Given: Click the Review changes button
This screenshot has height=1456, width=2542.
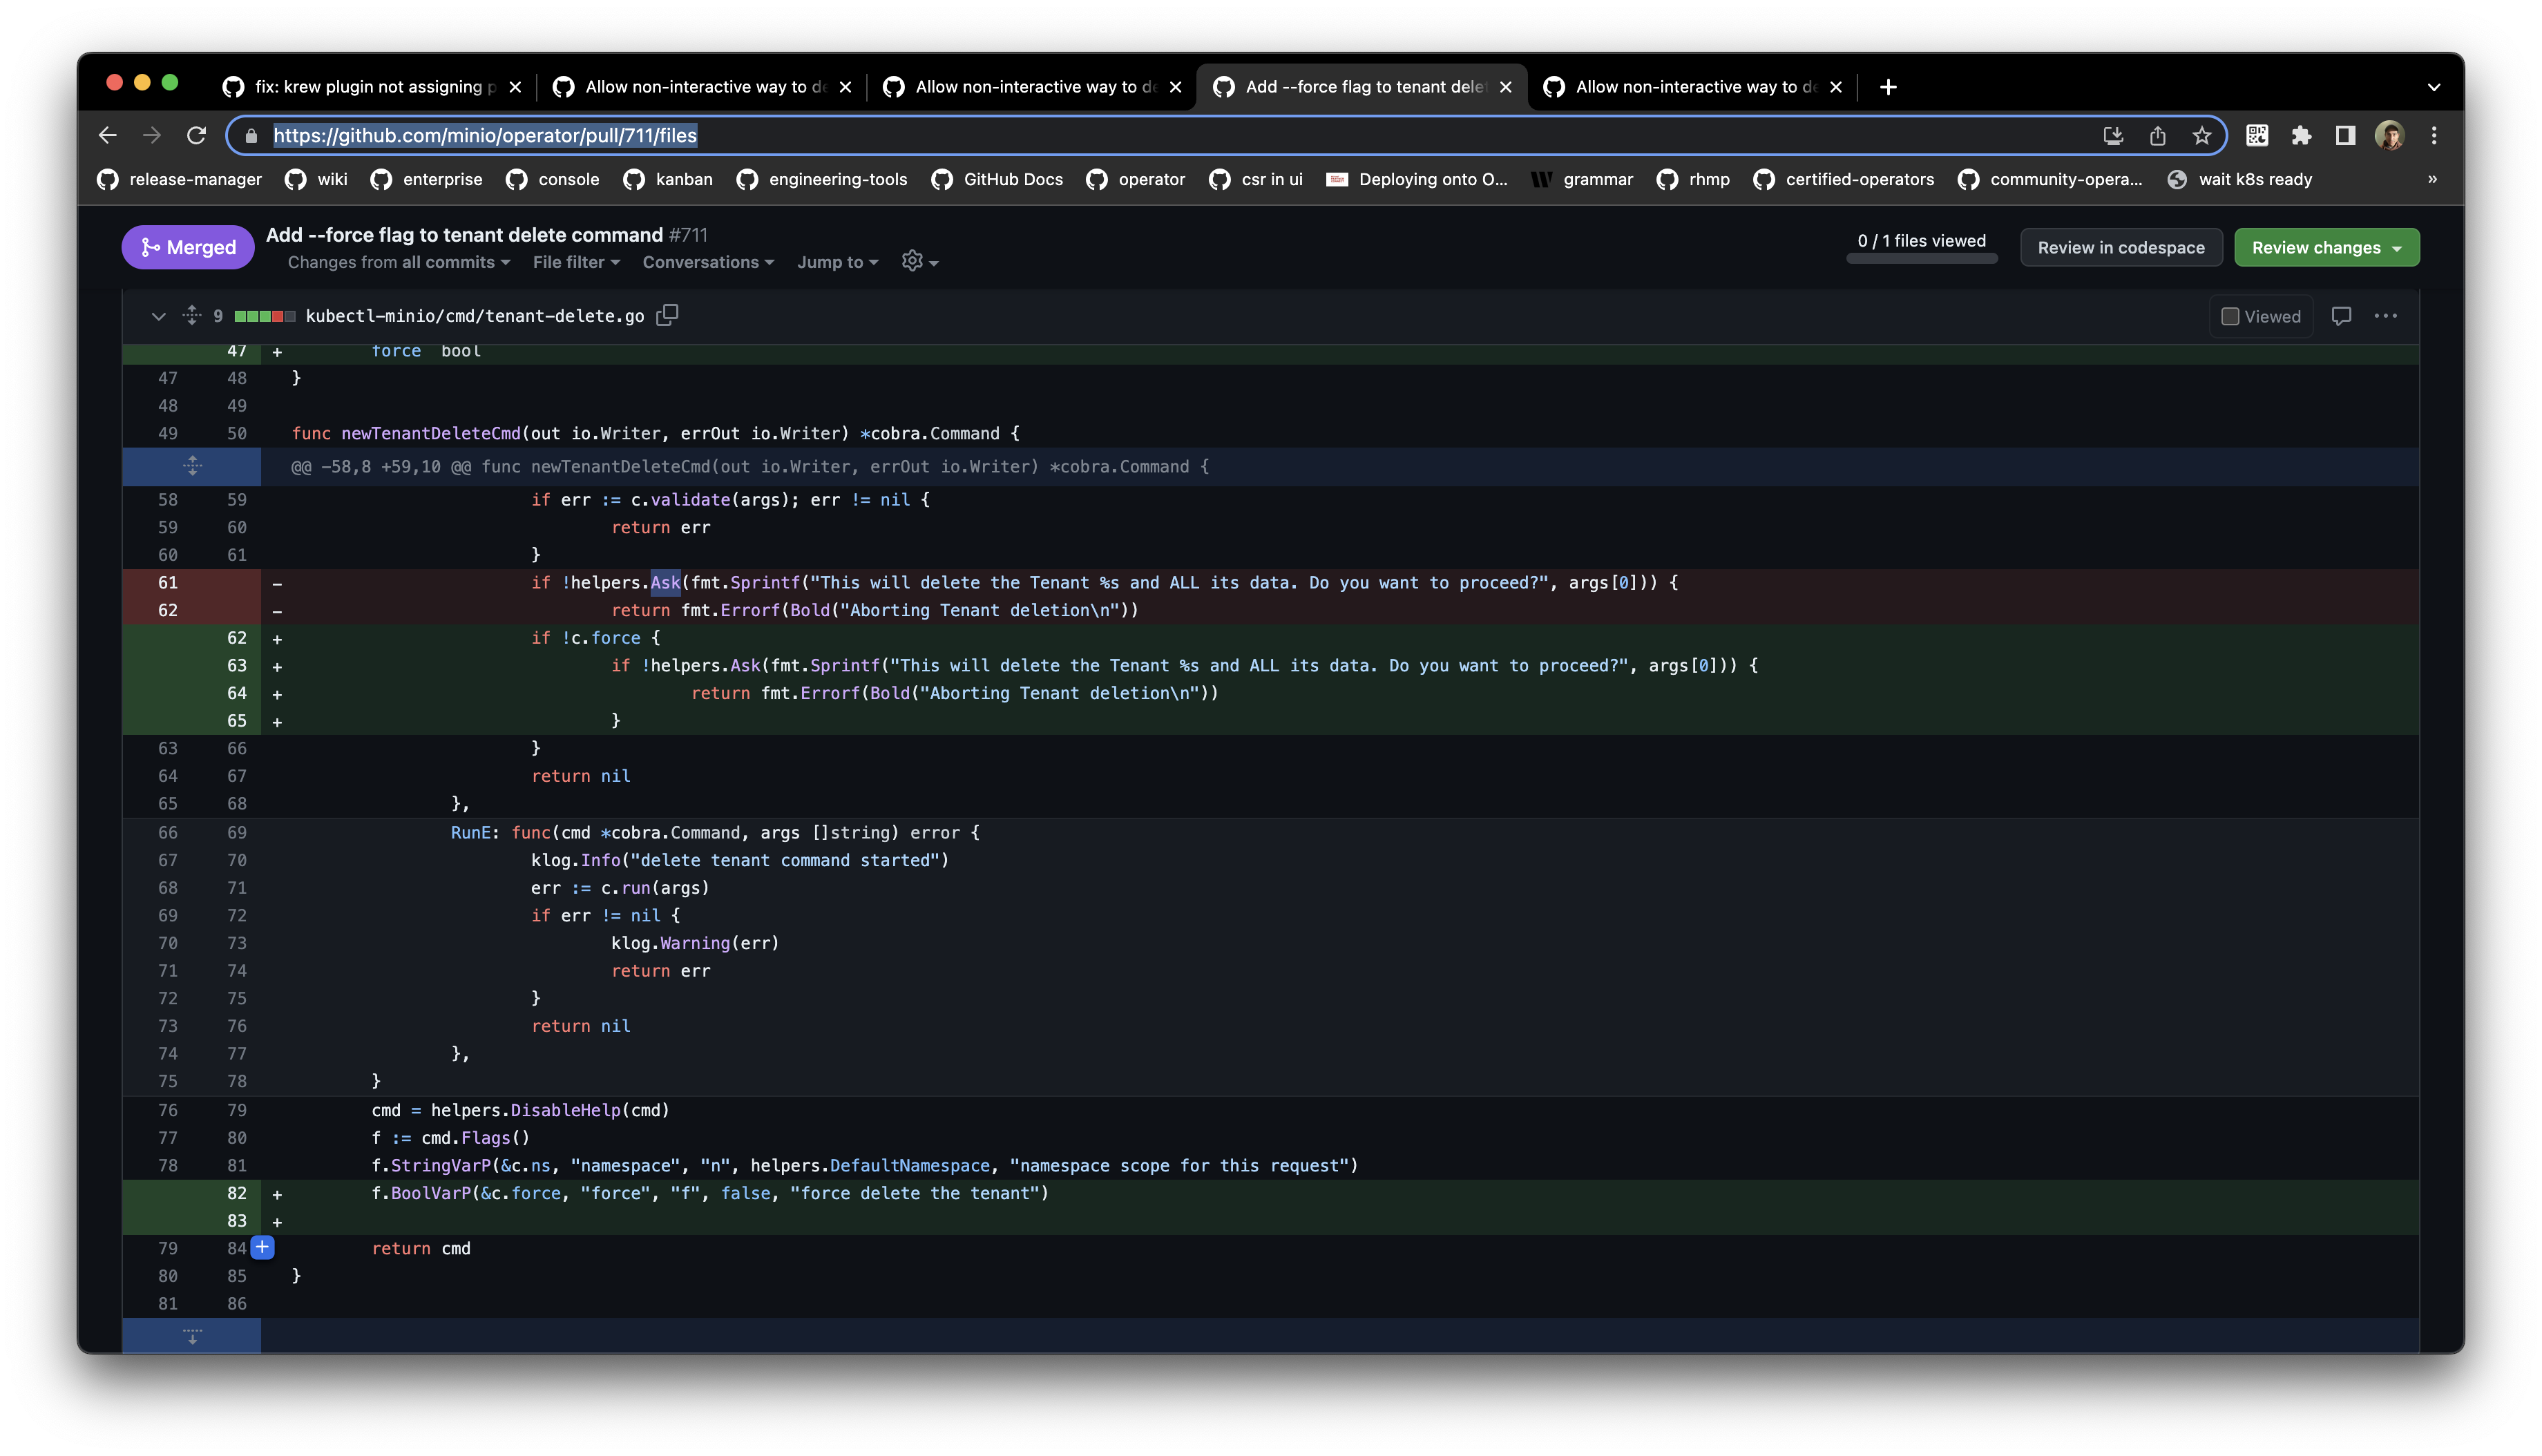Looking at the screenshot, I should click(x=2326, y=247).
